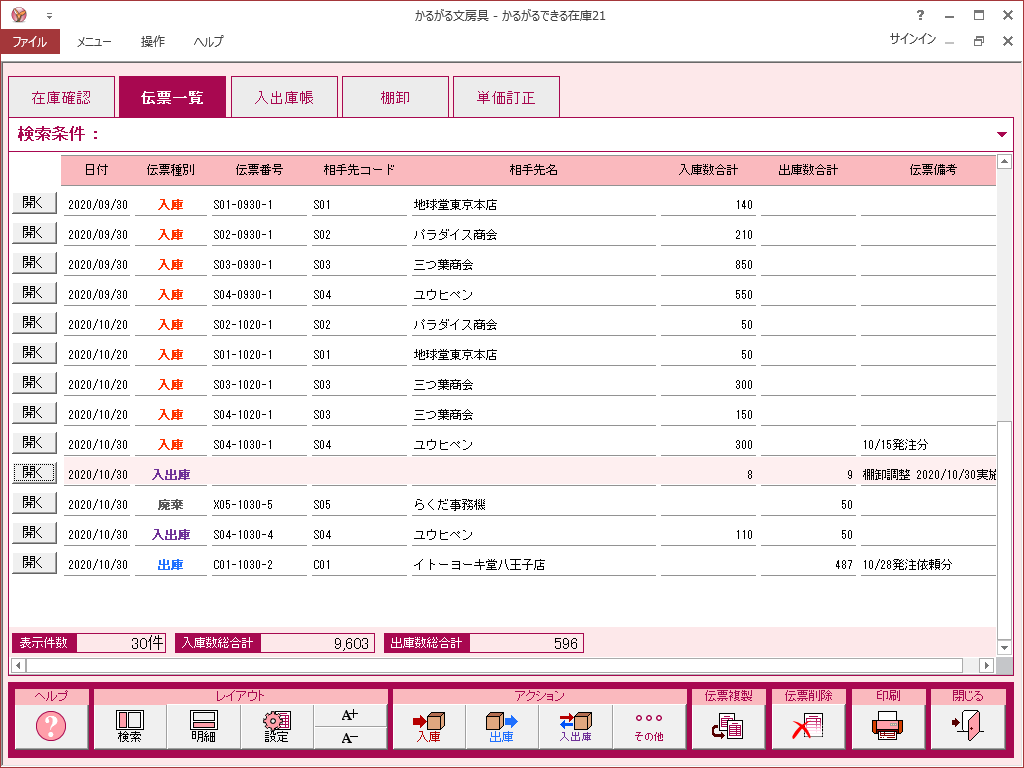The width and height of the screenshot is (1024, 768).
Task: Open quick access toolbar customize arrow
Action: click(x=49, y=16)
